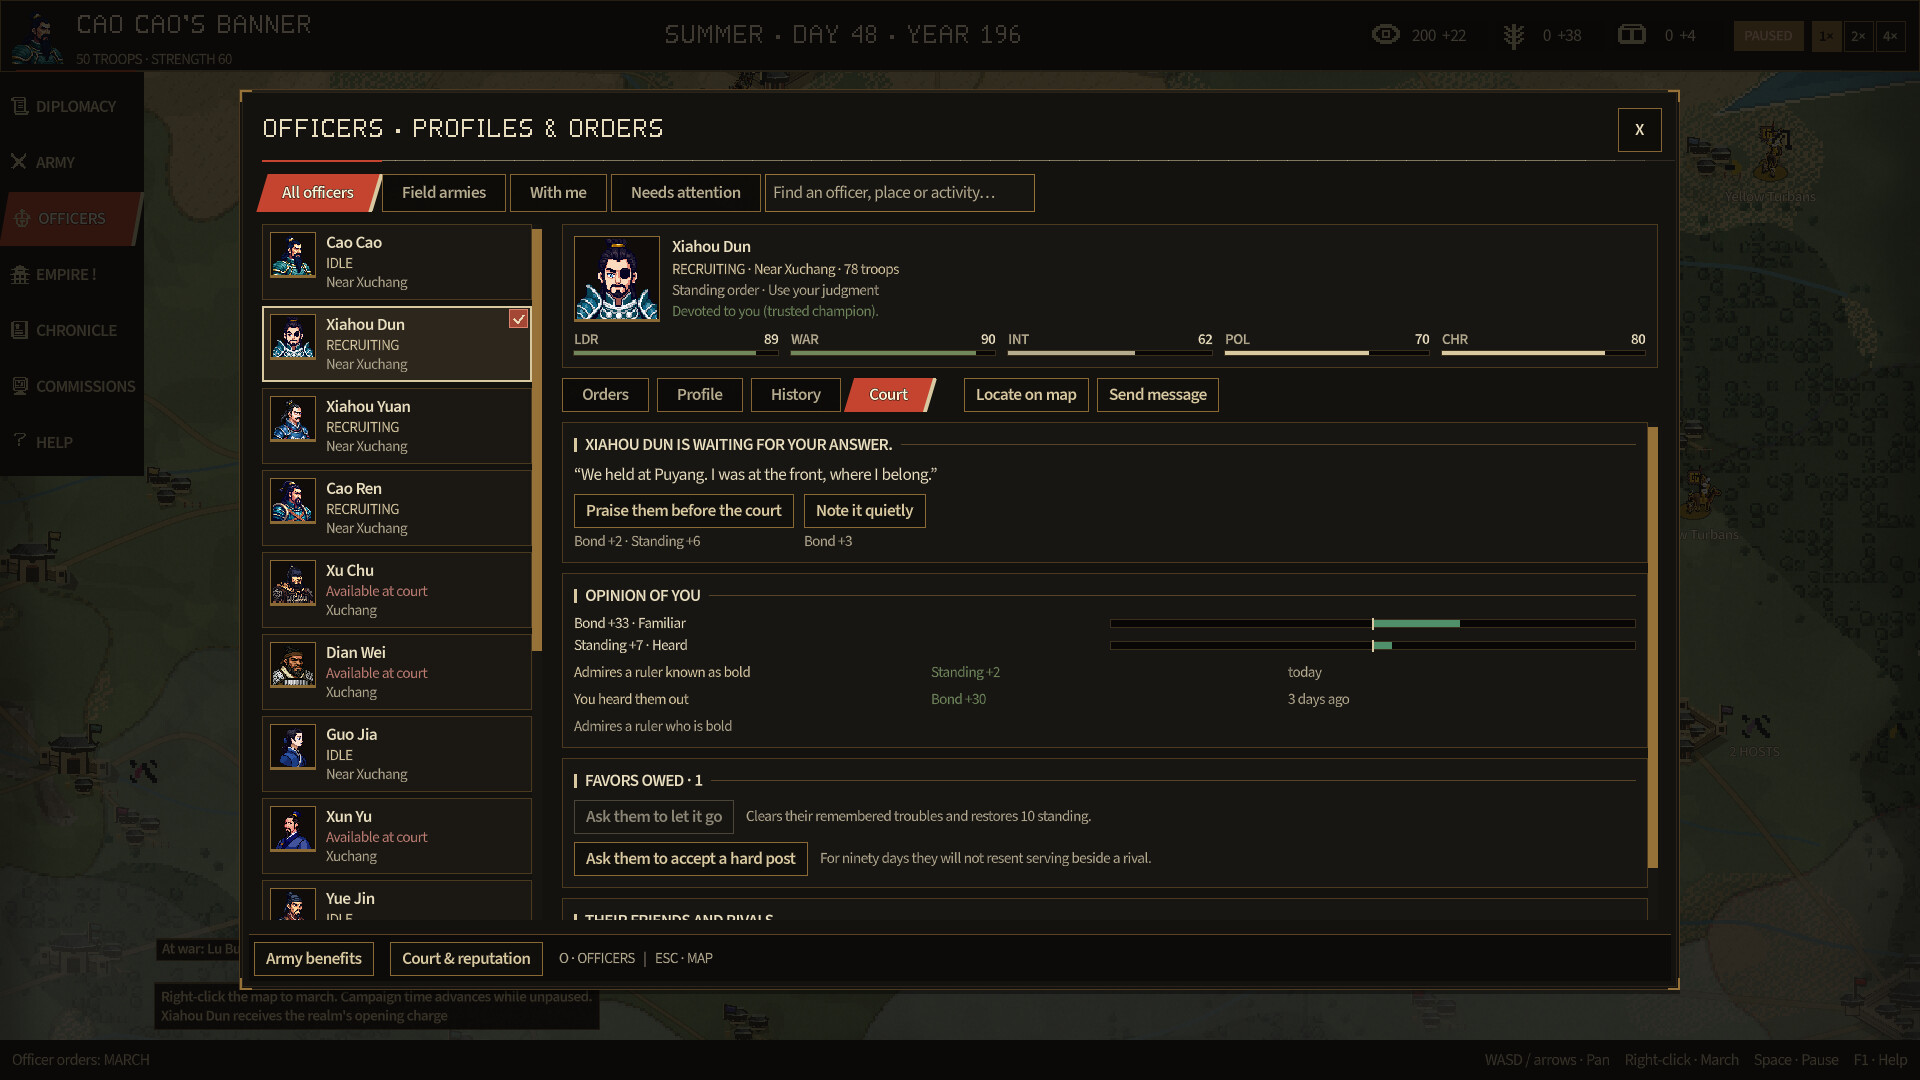Click Xiahou Dun's large profile portrait
Screen dimensions: 1920x1080
617,278
